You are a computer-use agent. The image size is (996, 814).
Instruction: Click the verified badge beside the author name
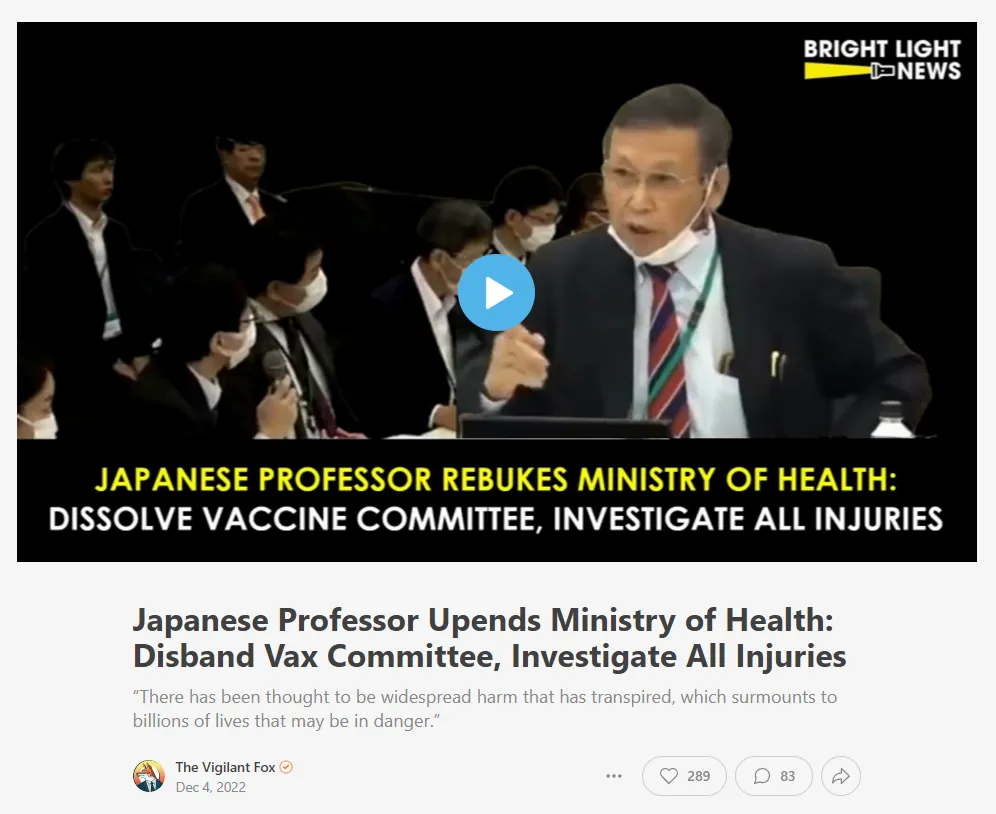[x=286, y=767]
